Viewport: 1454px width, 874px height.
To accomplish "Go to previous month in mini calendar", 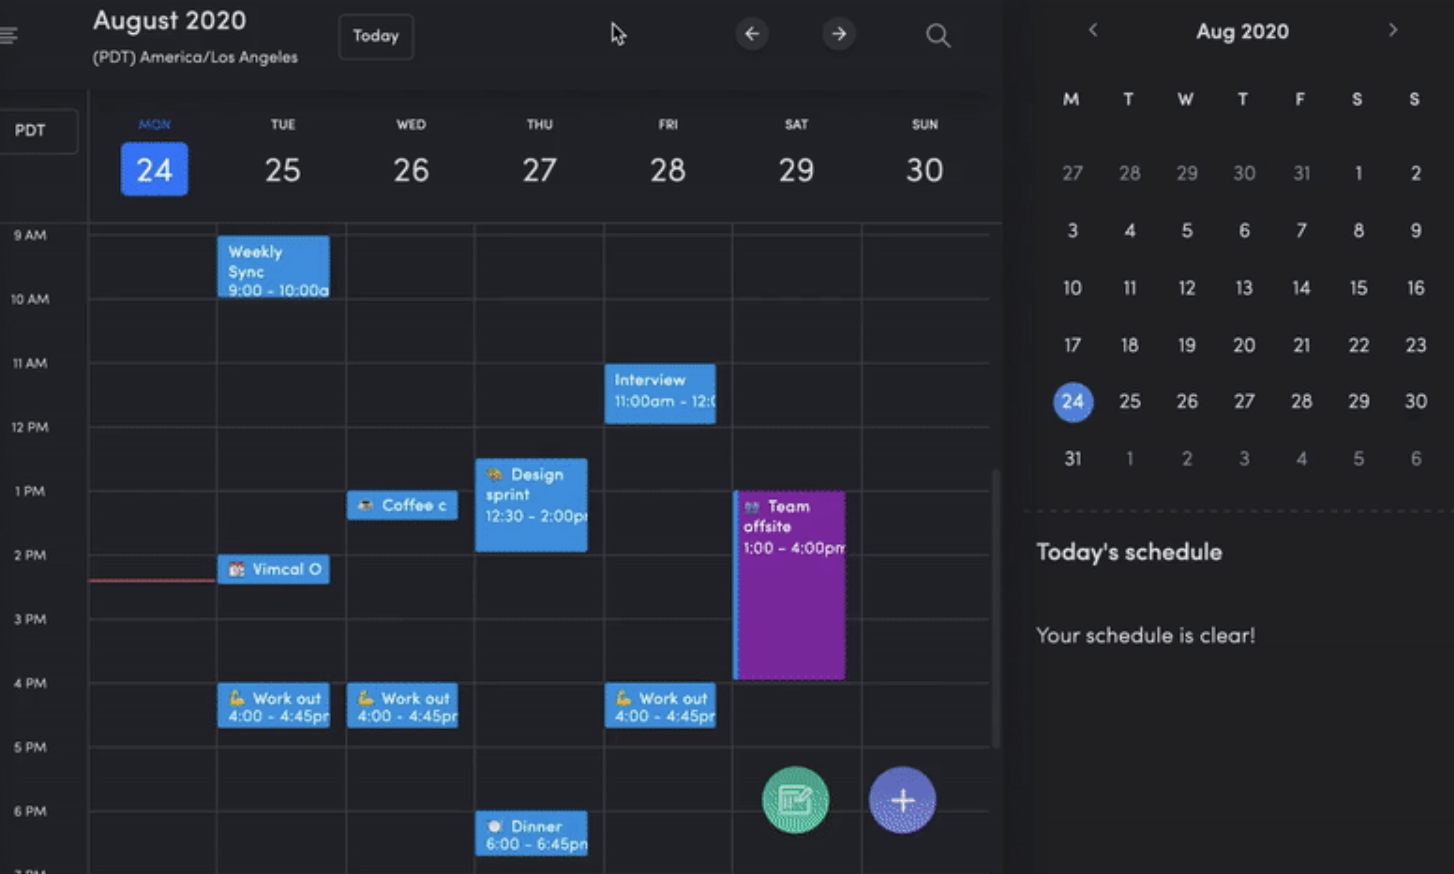I will click(x=1093, y=30).
